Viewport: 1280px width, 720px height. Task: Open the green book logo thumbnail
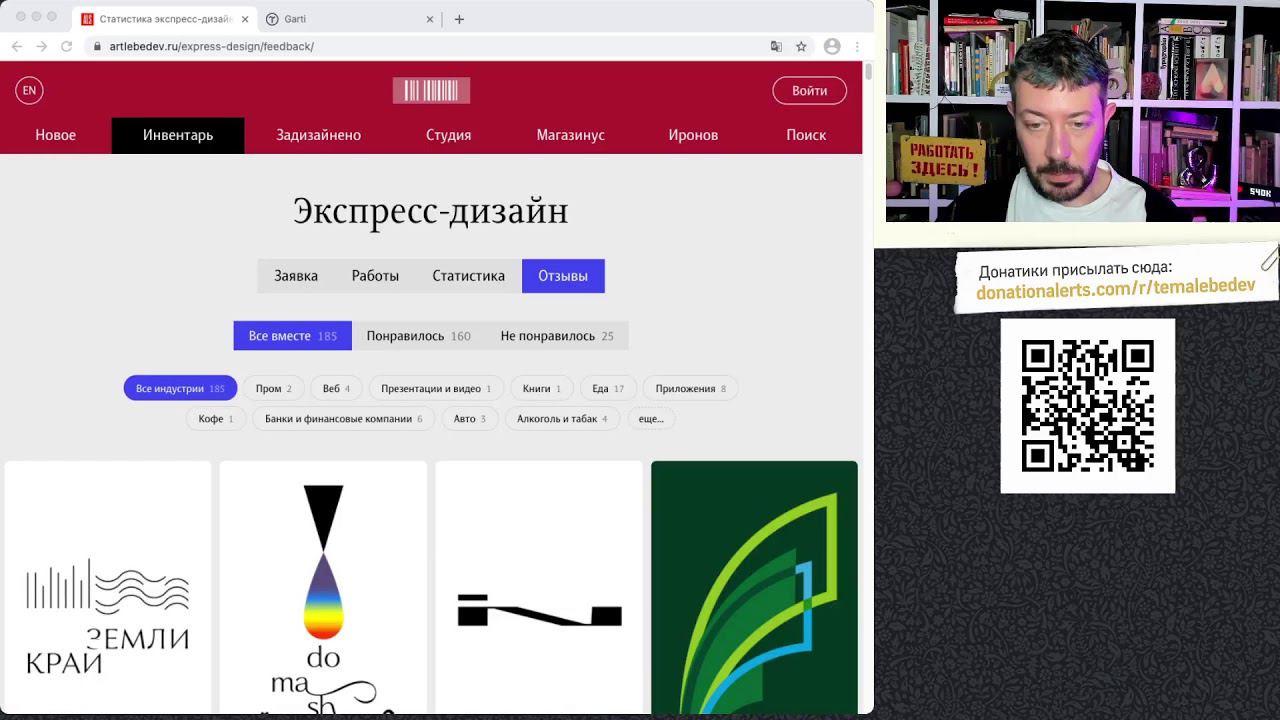(754, 588)
